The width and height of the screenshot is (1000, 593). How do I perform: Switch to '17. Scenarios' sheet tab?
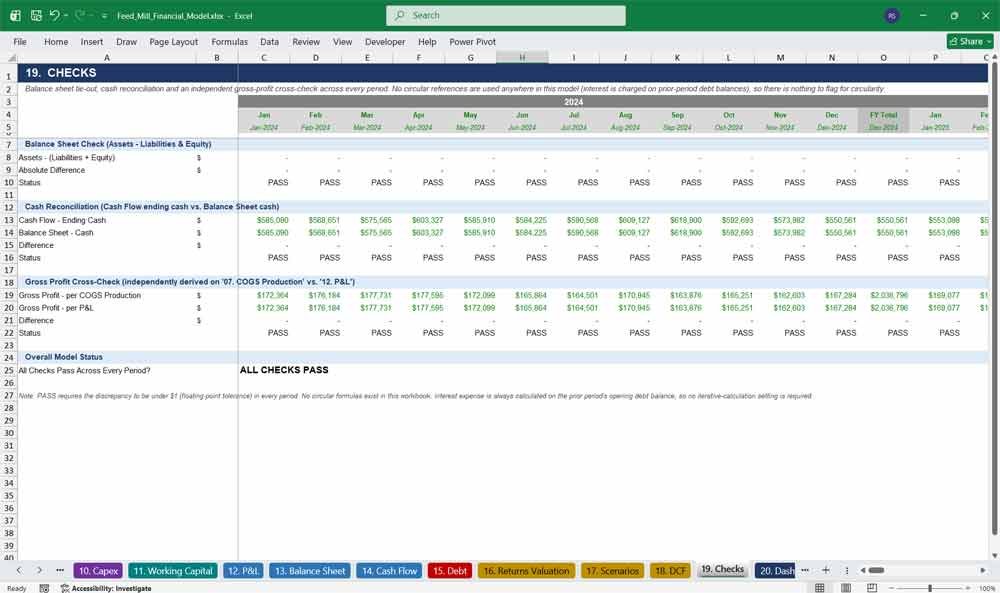tap(612, 571)
